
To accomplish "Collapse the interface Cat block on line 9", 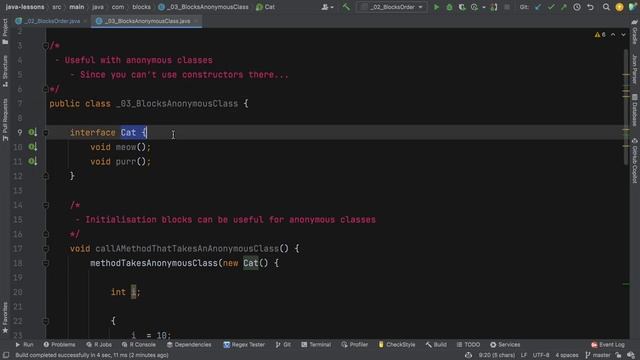I will click(x=46, y=133).
